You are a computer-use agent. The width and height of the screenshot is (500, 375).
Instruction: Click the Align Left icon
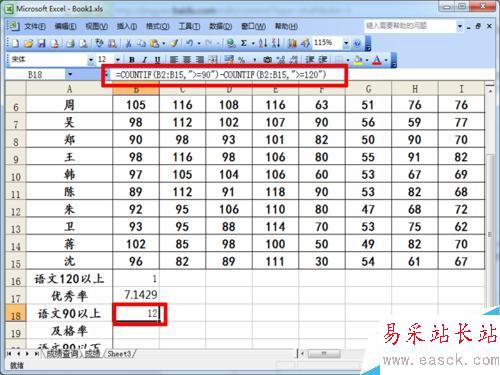(x=174, y=60)
